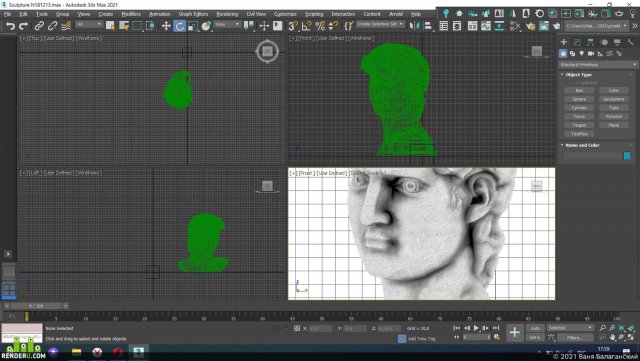Click the Redo arrow icon

pos(24,26)
